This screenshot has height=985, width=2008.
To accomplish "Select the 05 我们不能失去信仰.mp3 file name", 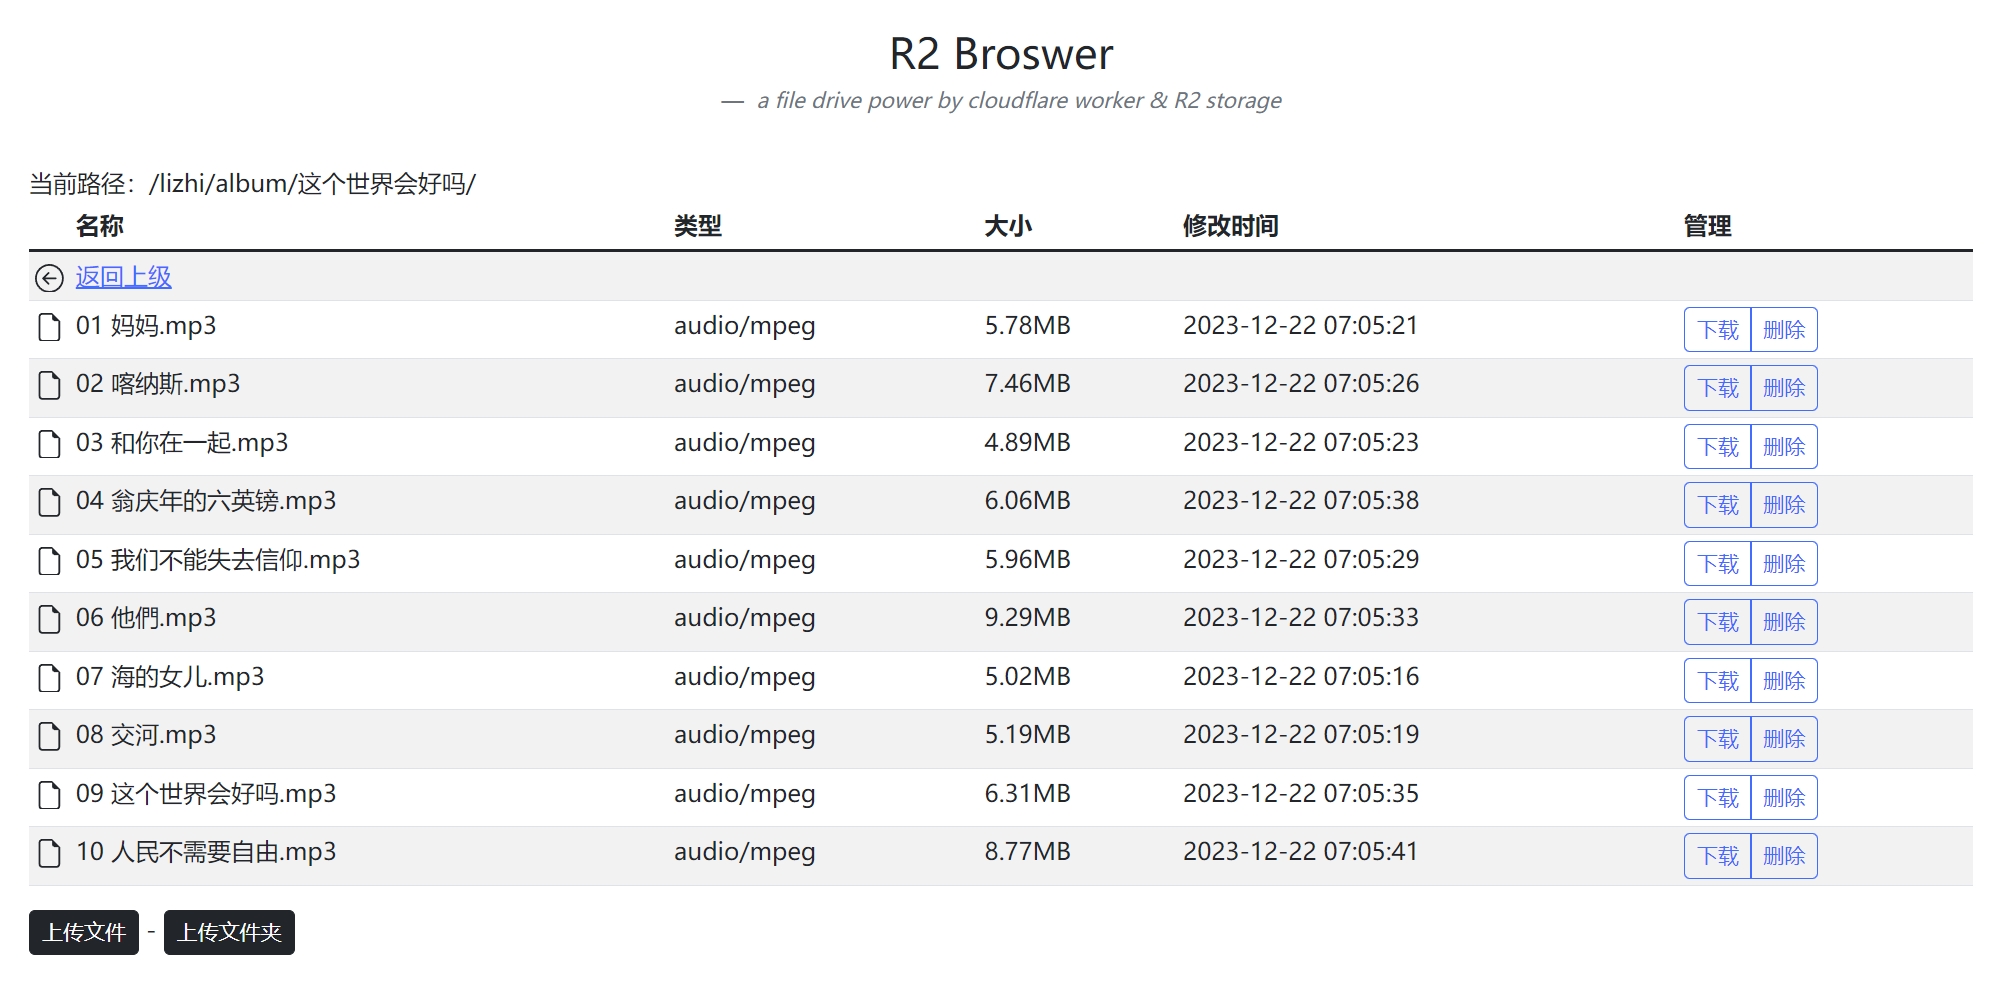I will [218, 560].
